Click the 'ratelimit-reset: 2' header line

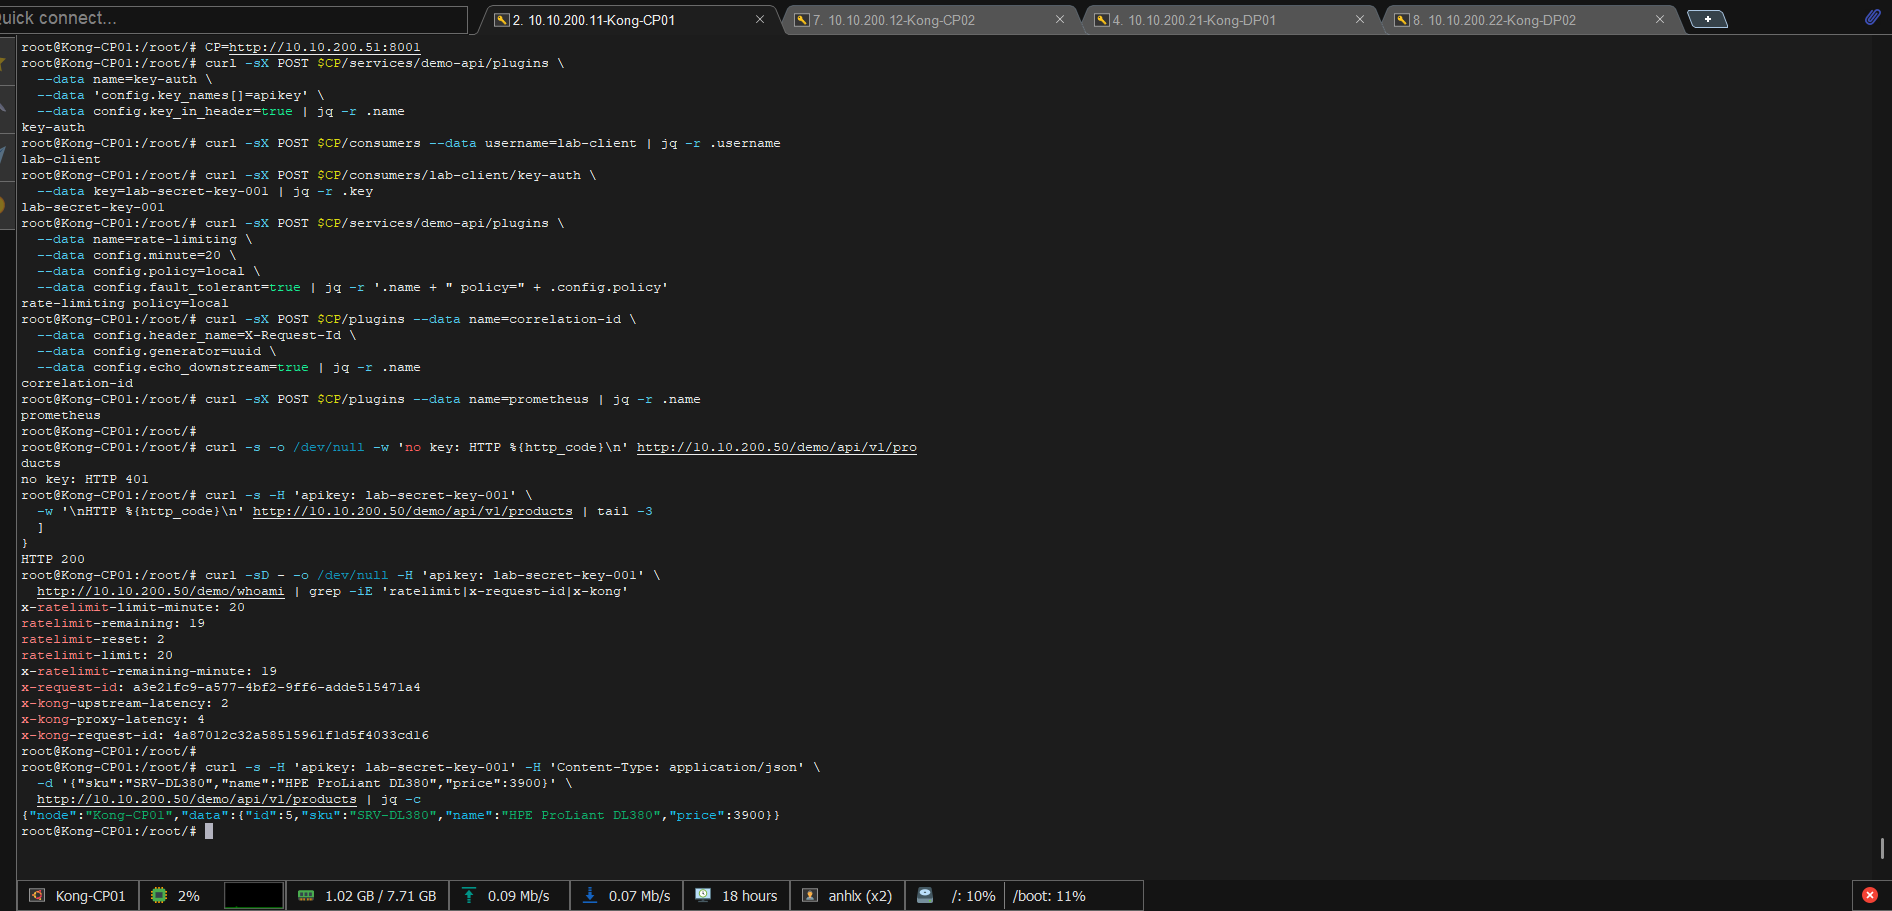[93, 639]
